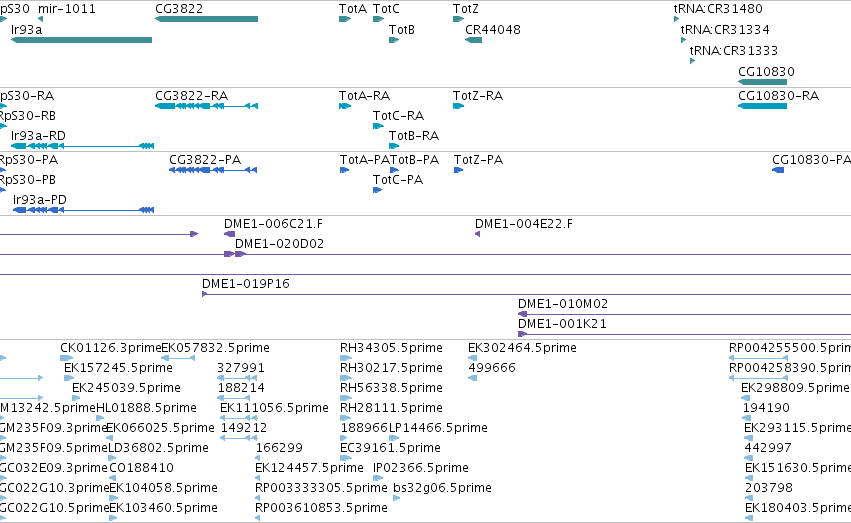This screenshot has width=851, height=523.
Task: Select the EK111056.5prime EST label
Action: pyautogui.click(x=275, y=407)
